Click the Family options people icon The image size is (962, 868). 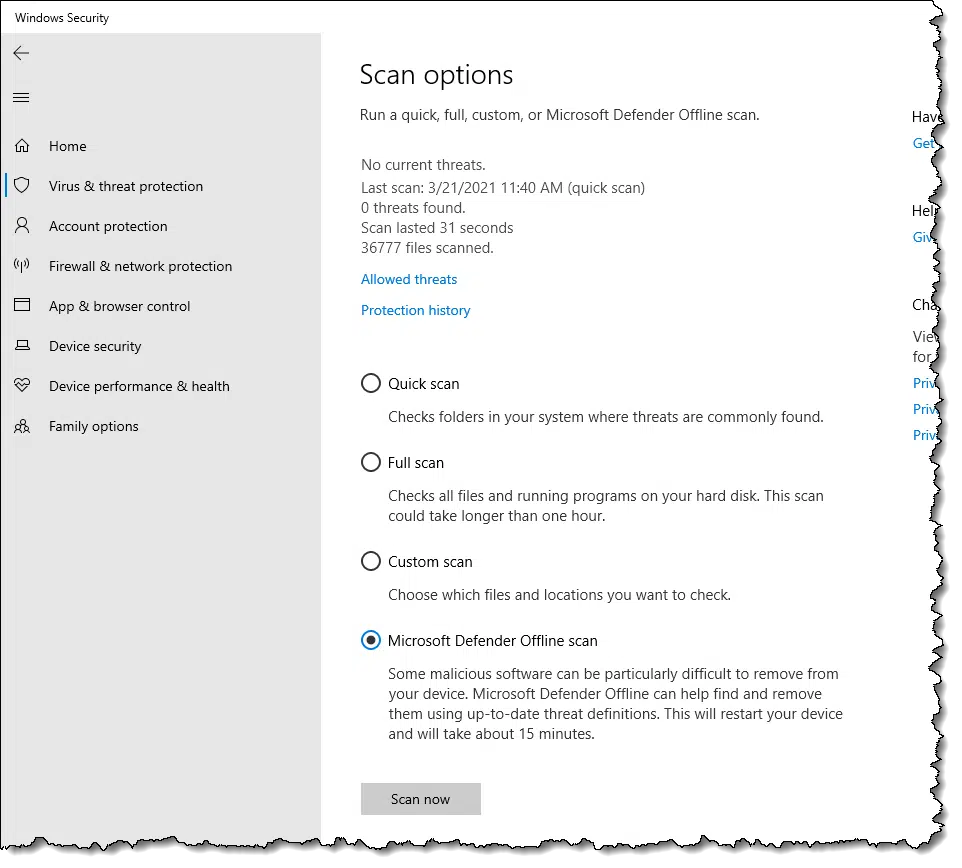22,426
